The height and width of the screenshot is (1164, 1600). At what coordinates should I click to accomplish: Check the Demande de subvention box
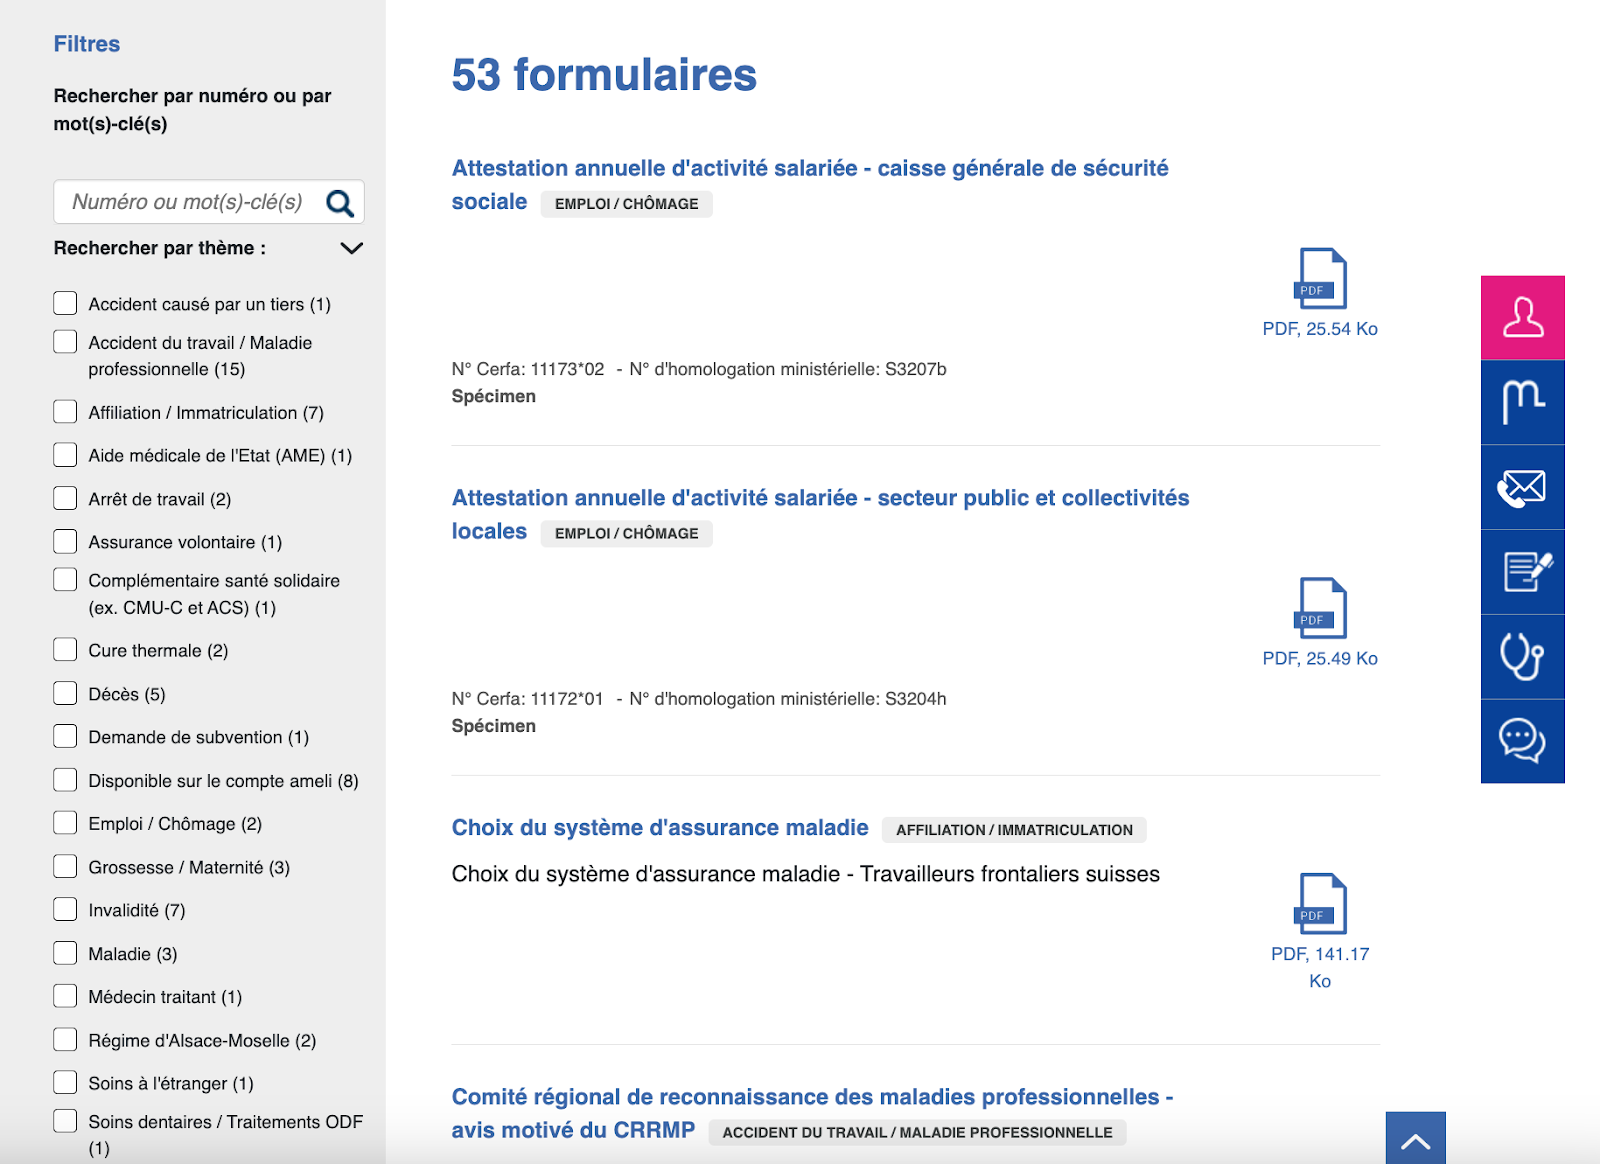coord(65,736)
